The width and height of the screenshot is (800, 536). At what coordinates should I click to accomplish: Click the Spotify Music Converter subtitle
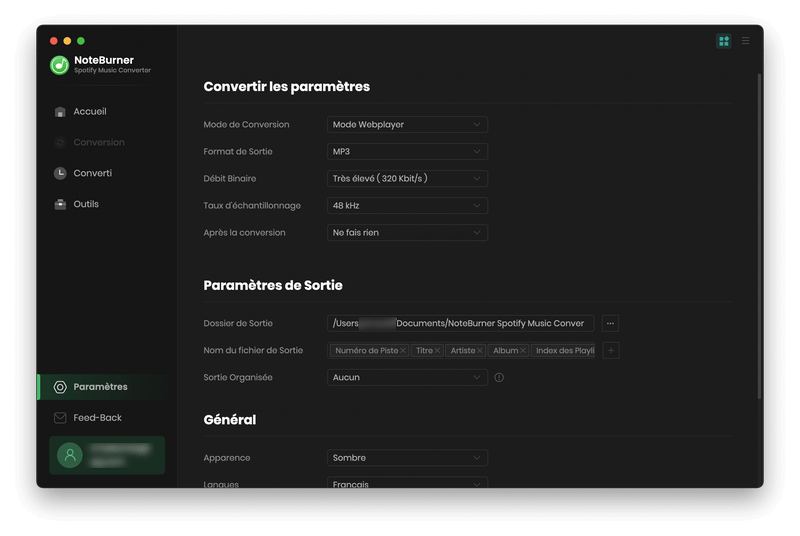[x=112, y=70]
